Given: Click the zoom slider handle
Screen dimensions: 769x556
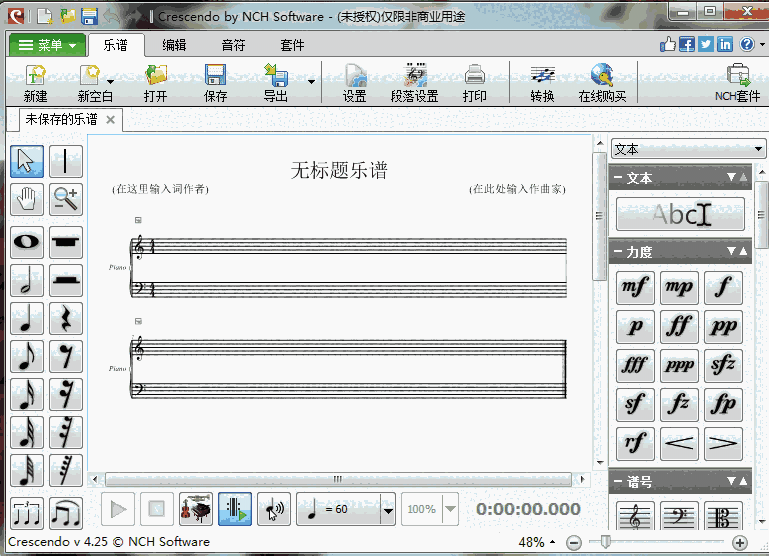Looking at the screenshot, I should [x=606, y=542].
